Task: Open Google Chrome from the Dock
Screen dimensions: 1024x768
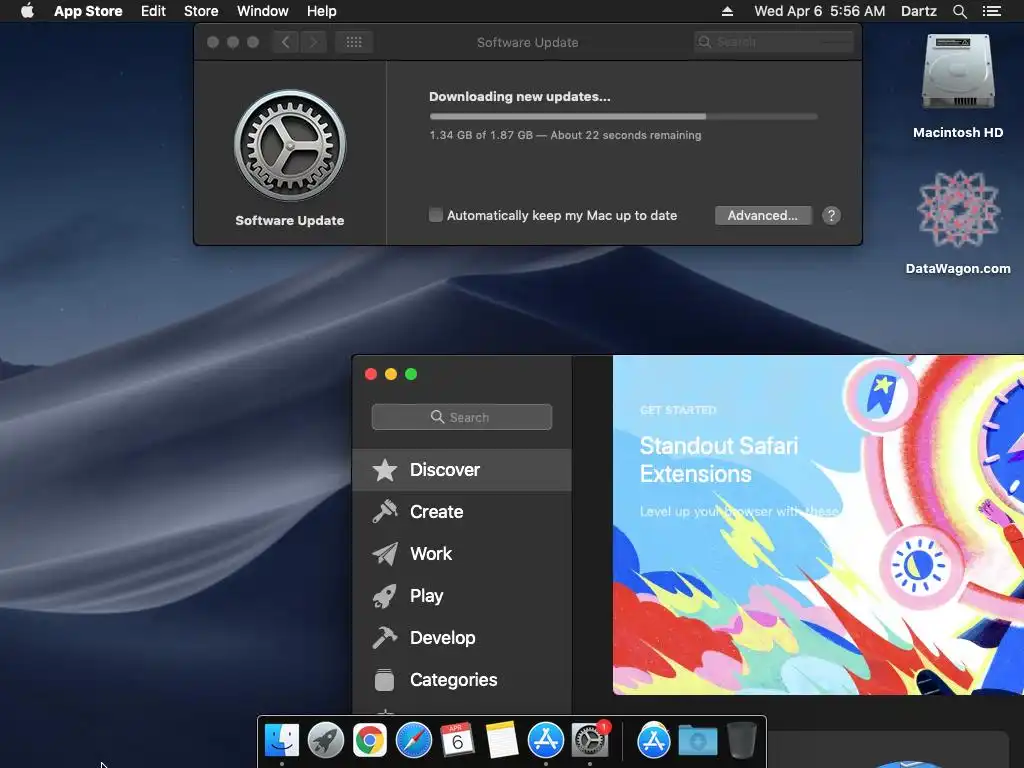Action: pos(370,741)
